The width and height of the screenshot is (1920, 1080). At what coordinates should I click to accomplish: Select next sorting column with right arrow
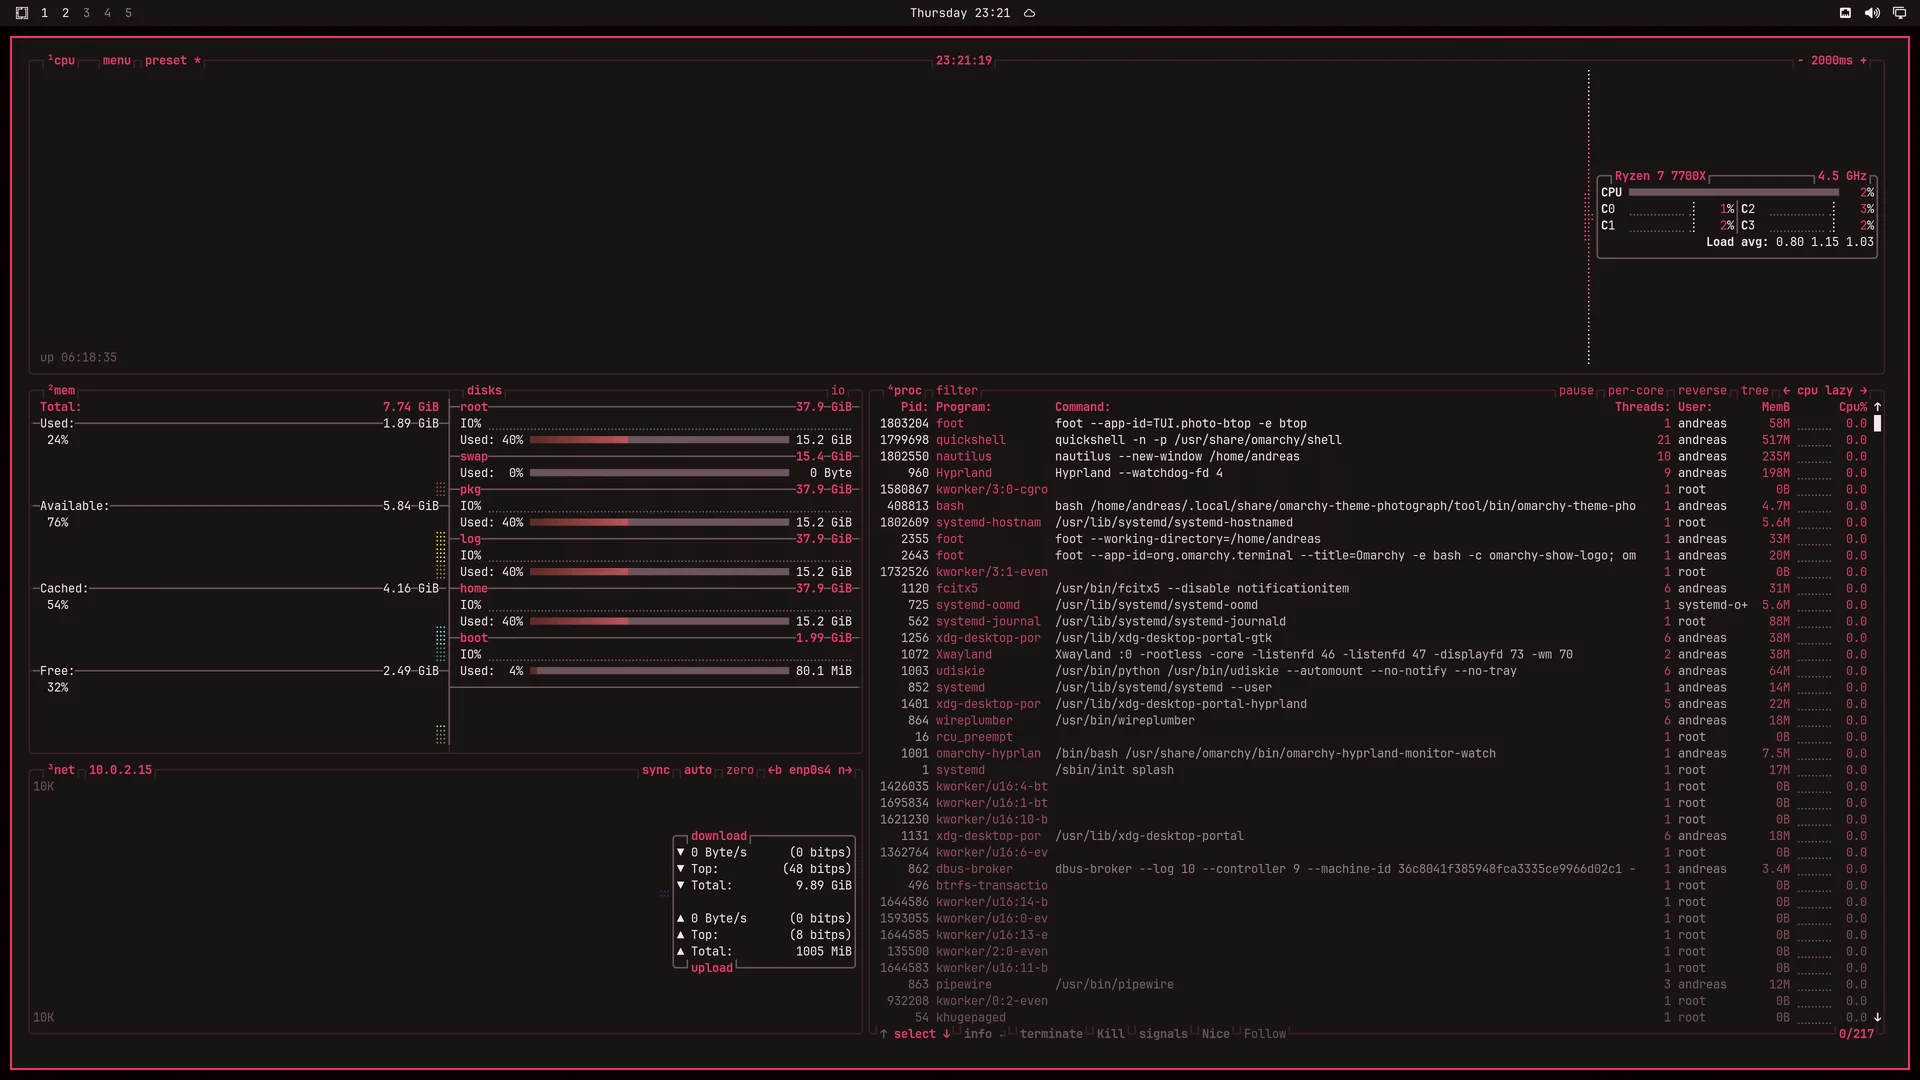click(1864, 391)
